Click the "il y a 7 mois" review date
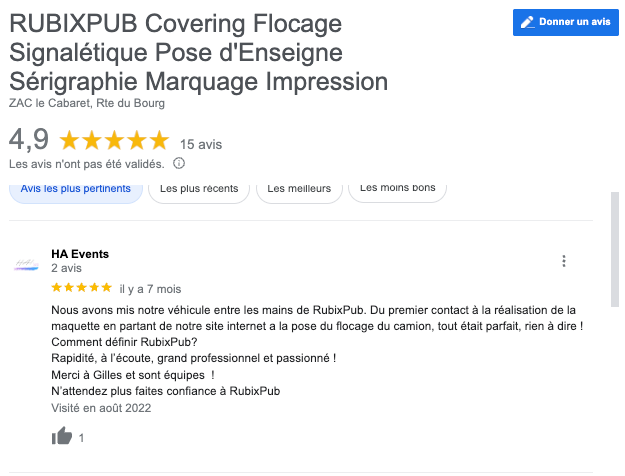625x476 pixels. tap(150, 288)
